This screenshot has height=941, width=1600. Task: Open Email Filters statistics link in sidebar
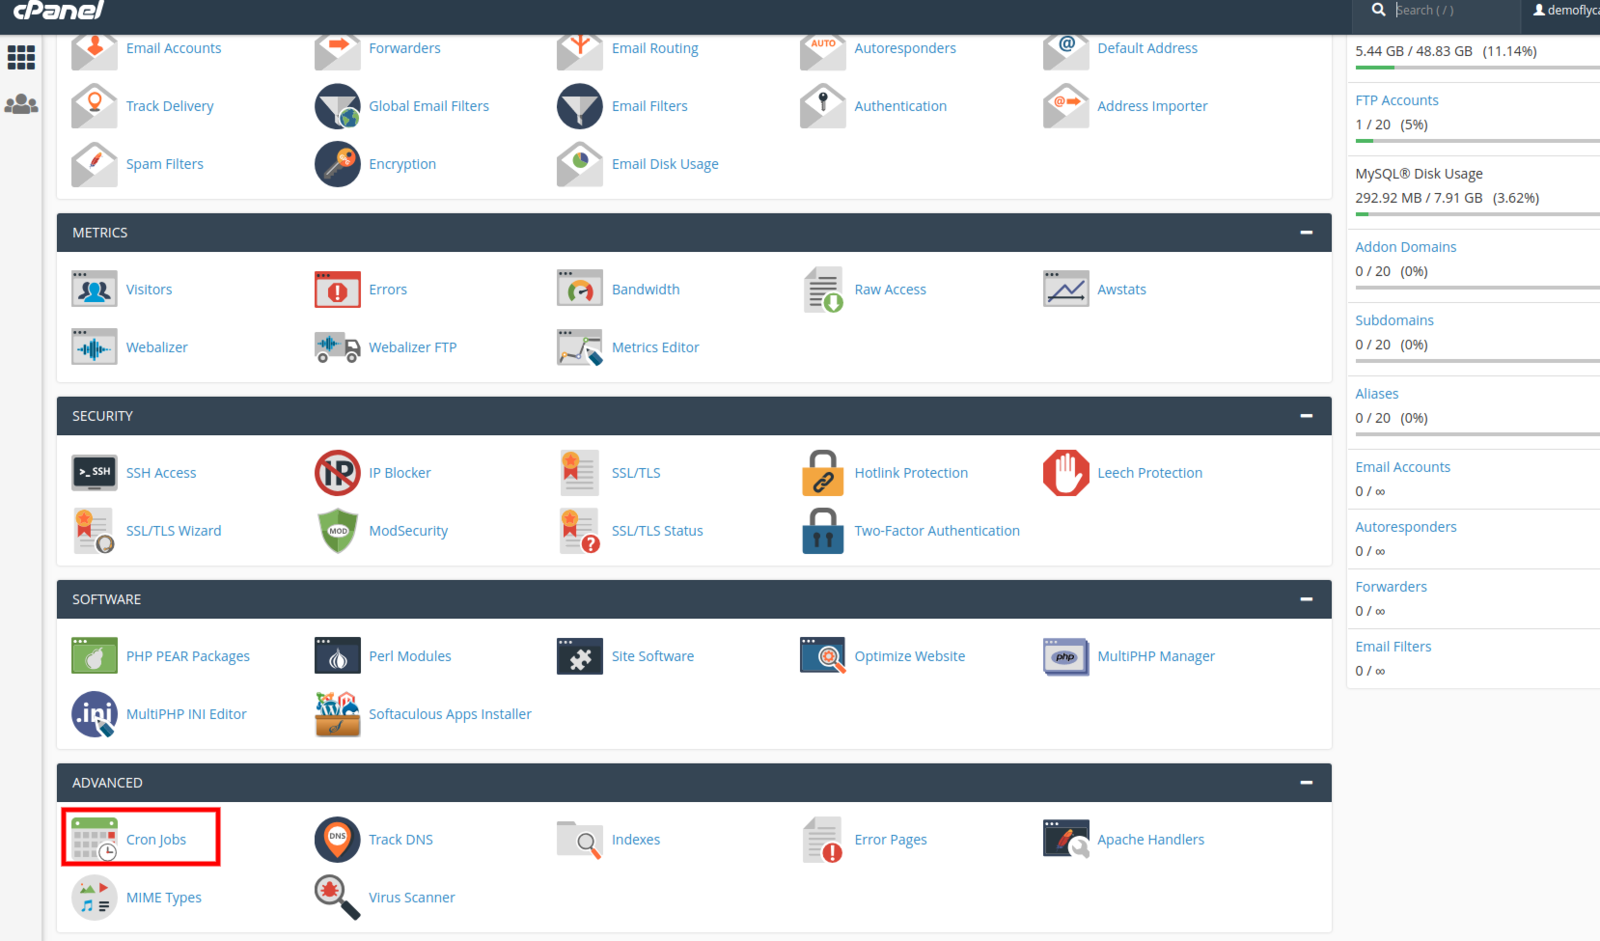pos(1393,647)
